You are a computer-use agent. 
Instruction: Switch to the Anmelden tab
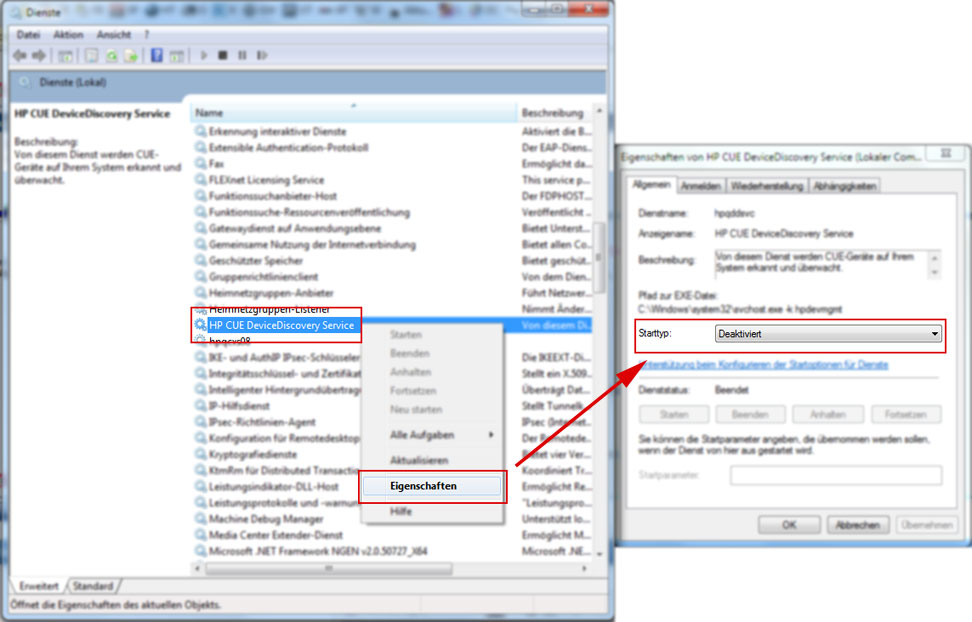[x=700, y=185]
